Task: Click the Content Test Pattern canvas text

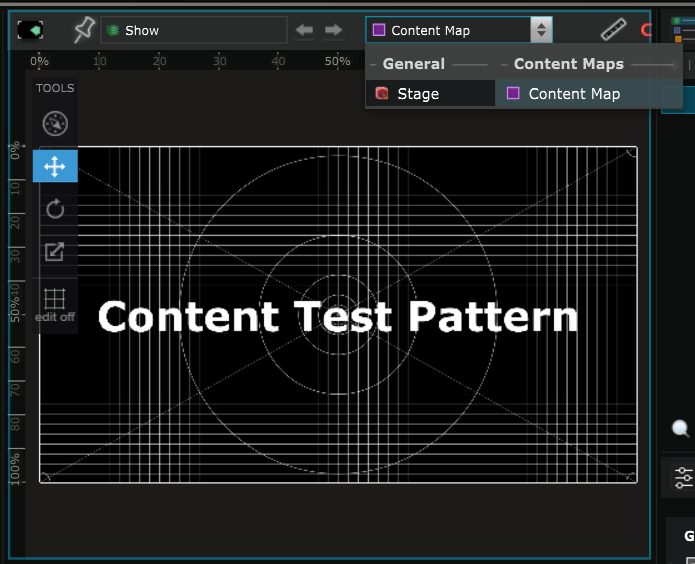Action: click(x=338, y=316)
